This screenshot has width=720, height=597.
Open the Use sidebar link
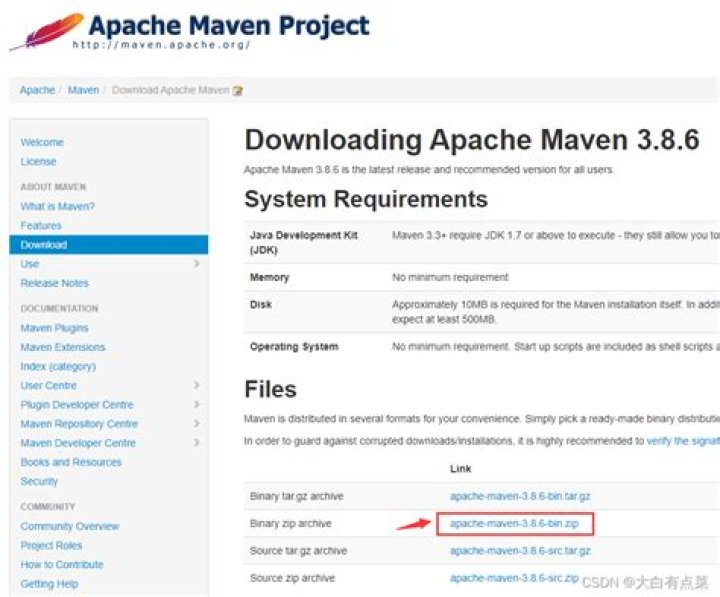(29, 264)
